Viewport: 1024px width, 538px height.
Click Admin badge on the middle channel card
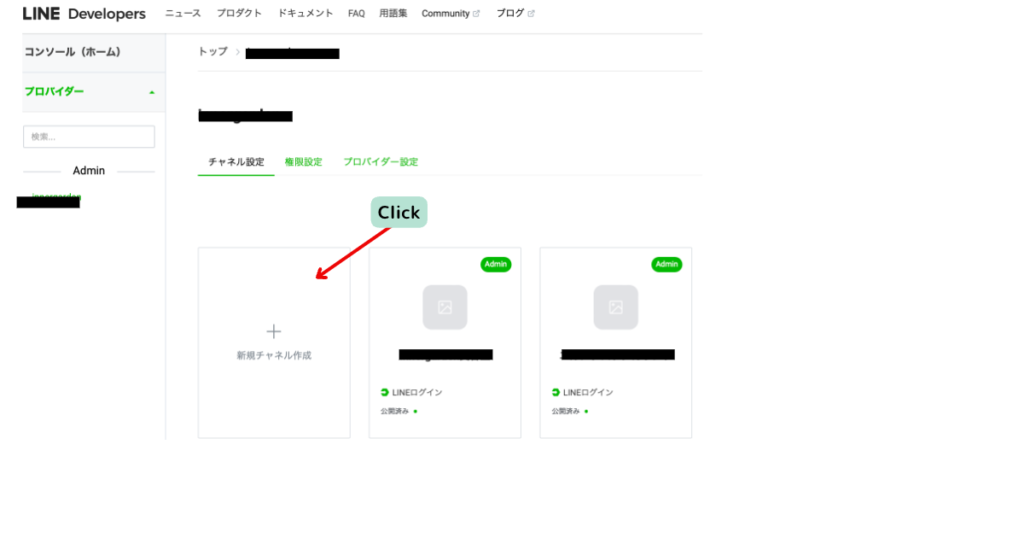(496, 264)
